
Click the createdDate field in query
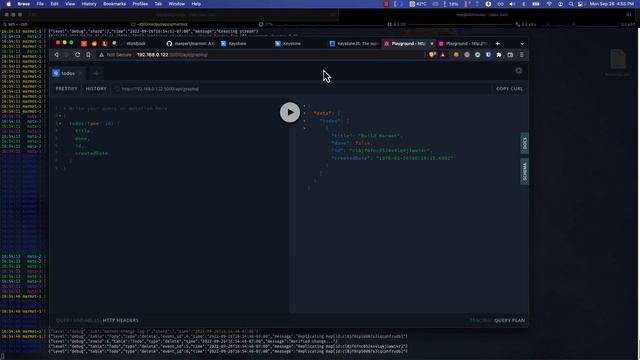point(91,153)
